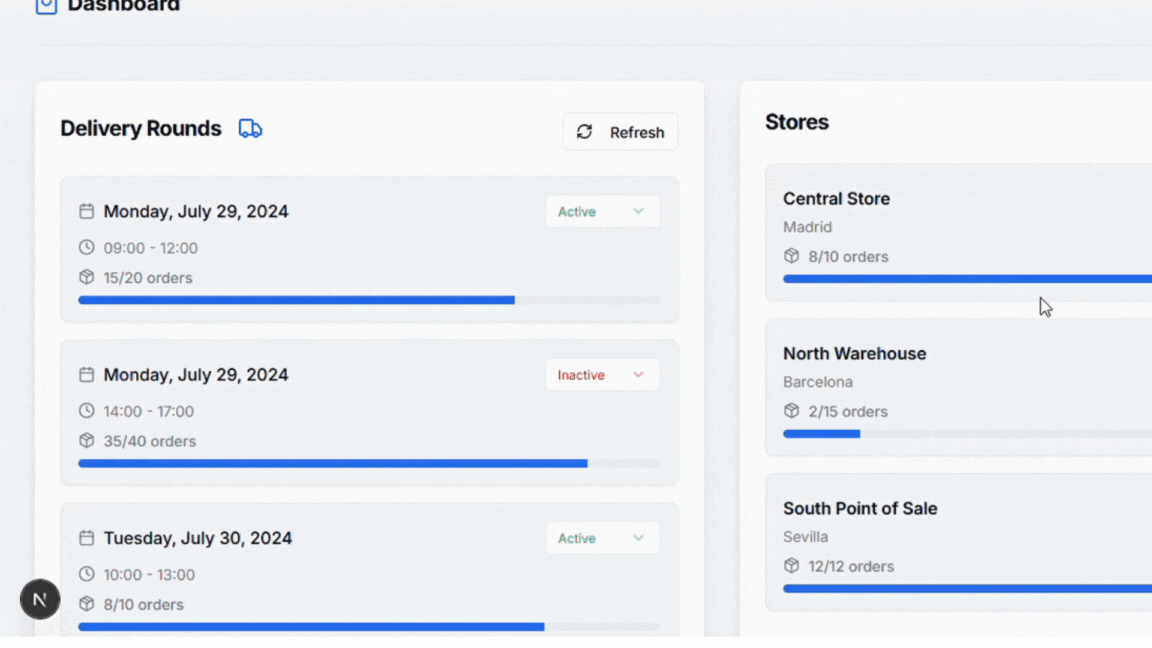Image resolution: width=1152 pixels, height=648 pixels.
Task: Click the 15/20 orders progress bar
Action: [370, 300]
